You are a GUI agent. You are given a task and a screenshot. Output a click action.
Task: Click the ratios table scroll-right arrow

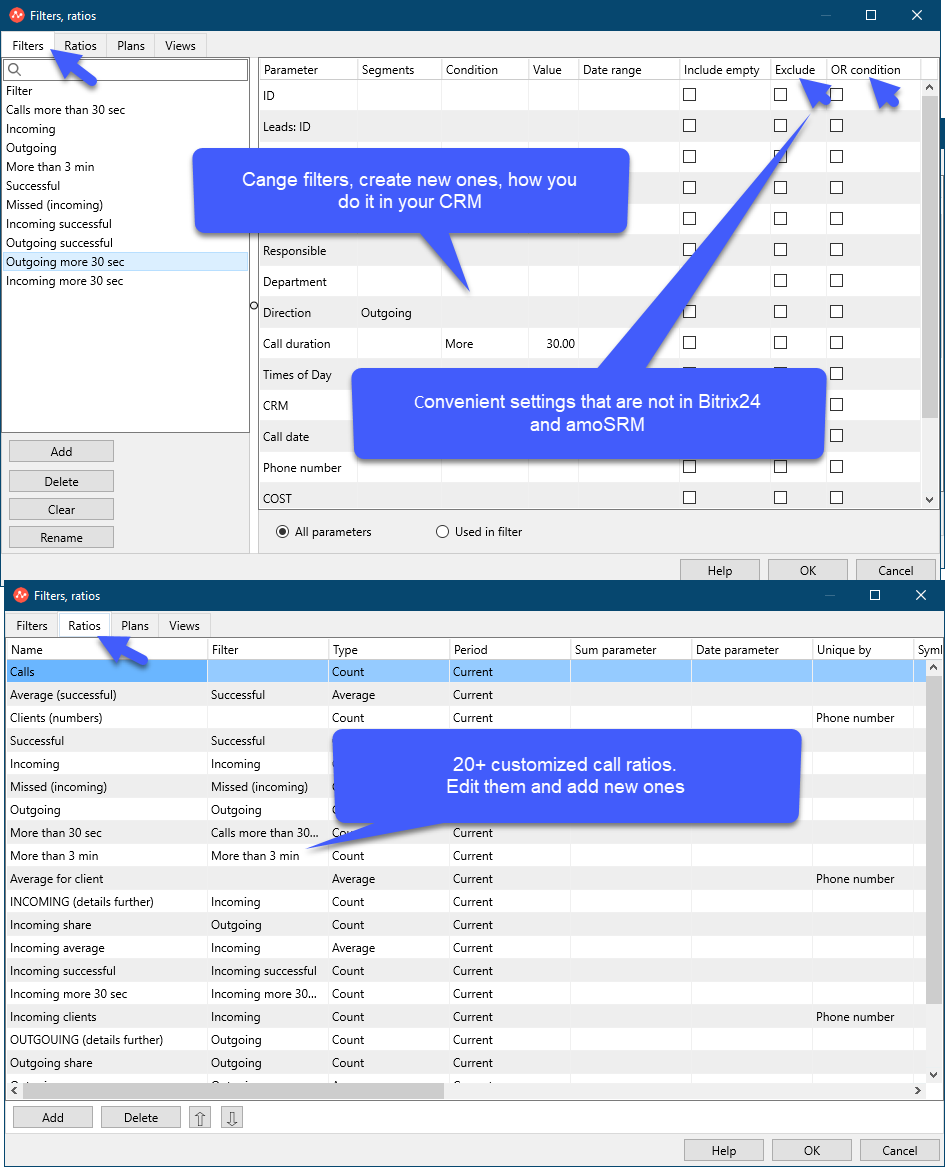[917, 1090]
